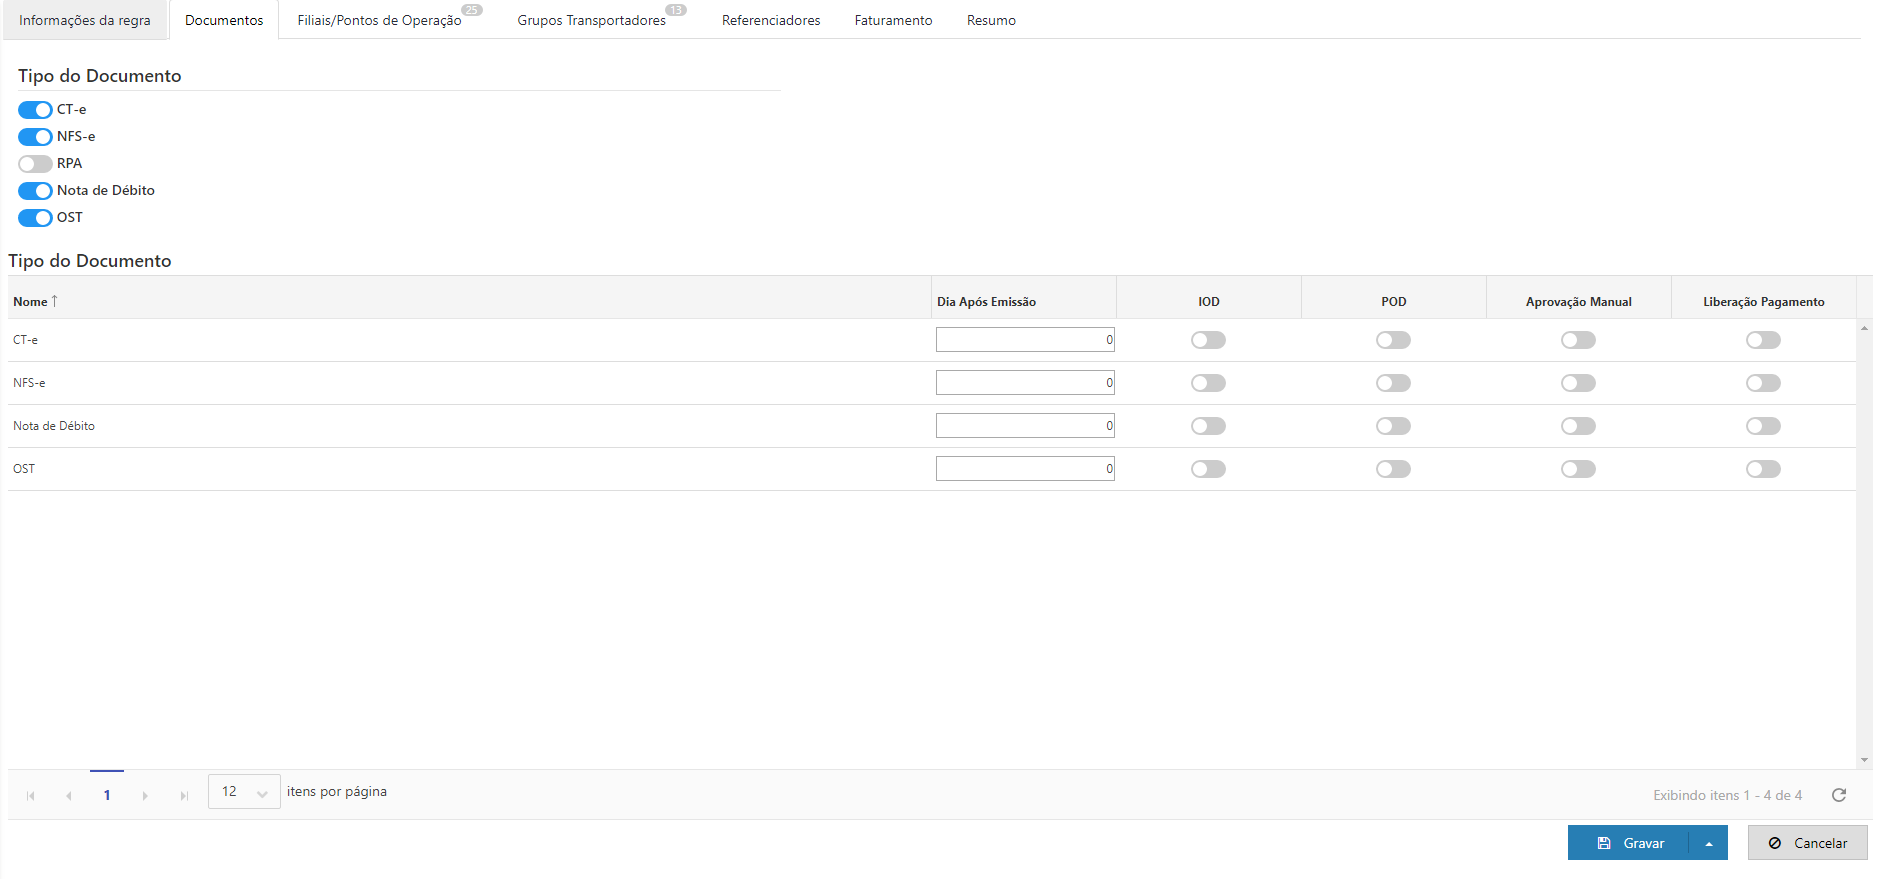Click the Liberação Pagamento column header
The height and width of the screenshot is (879, 1878).
(1764, 298)
